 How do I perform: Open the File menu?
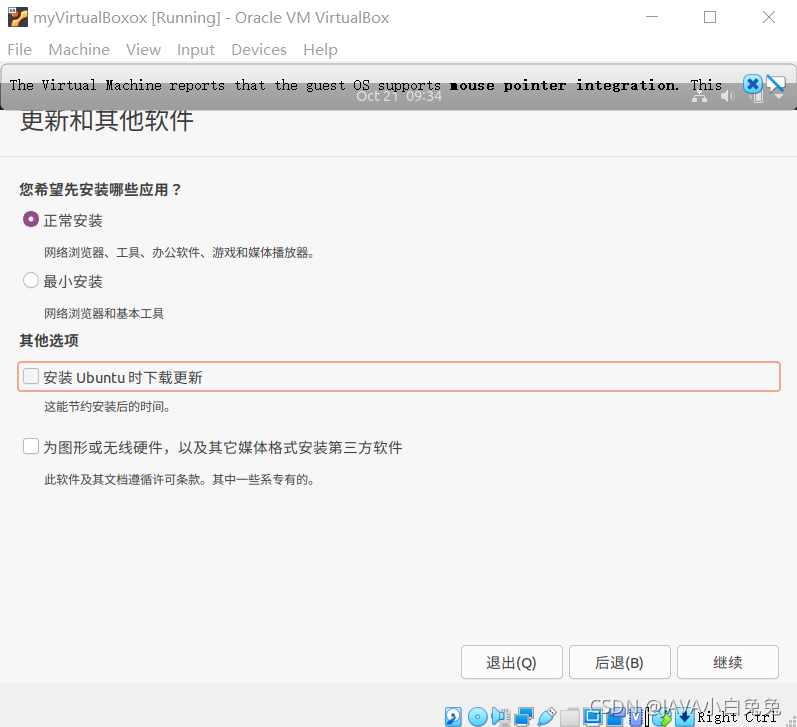pyautogui.click(x=20, y=49)
